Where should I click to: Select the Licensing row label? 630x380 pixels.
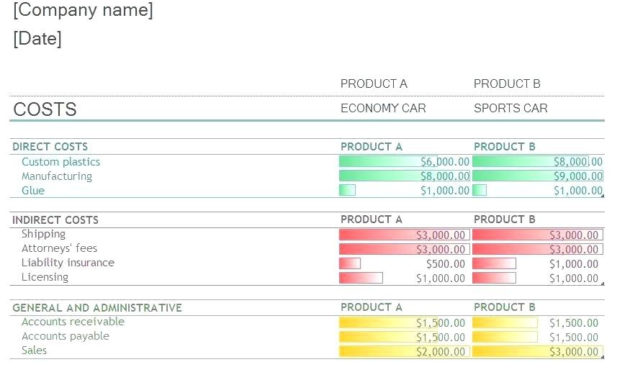click(x=45, y=277)
